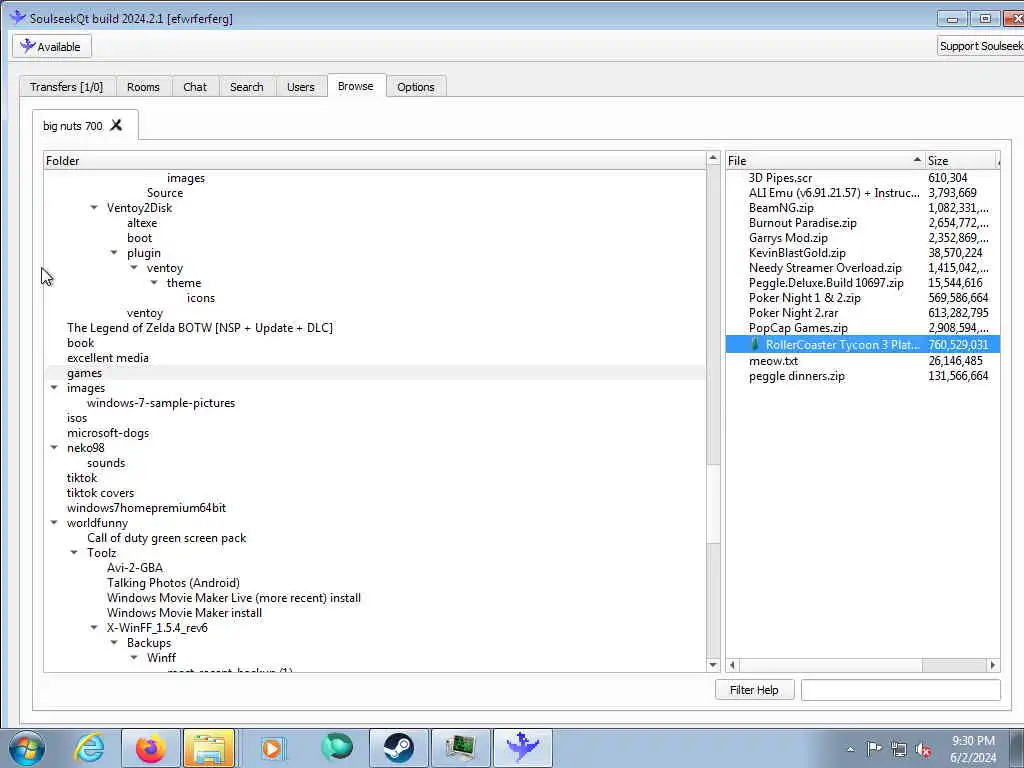This screenshot has width=1024, height=768.
Task: Click the Support Soulseek button
Action: [x=980, y=46]
